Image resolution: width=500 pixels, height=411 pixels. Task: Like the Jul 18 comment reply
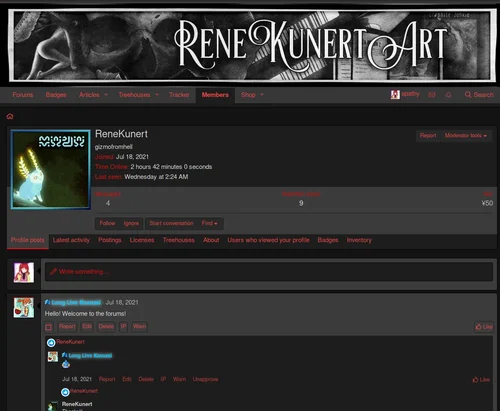pyautogui.click(x=481, y=379)
